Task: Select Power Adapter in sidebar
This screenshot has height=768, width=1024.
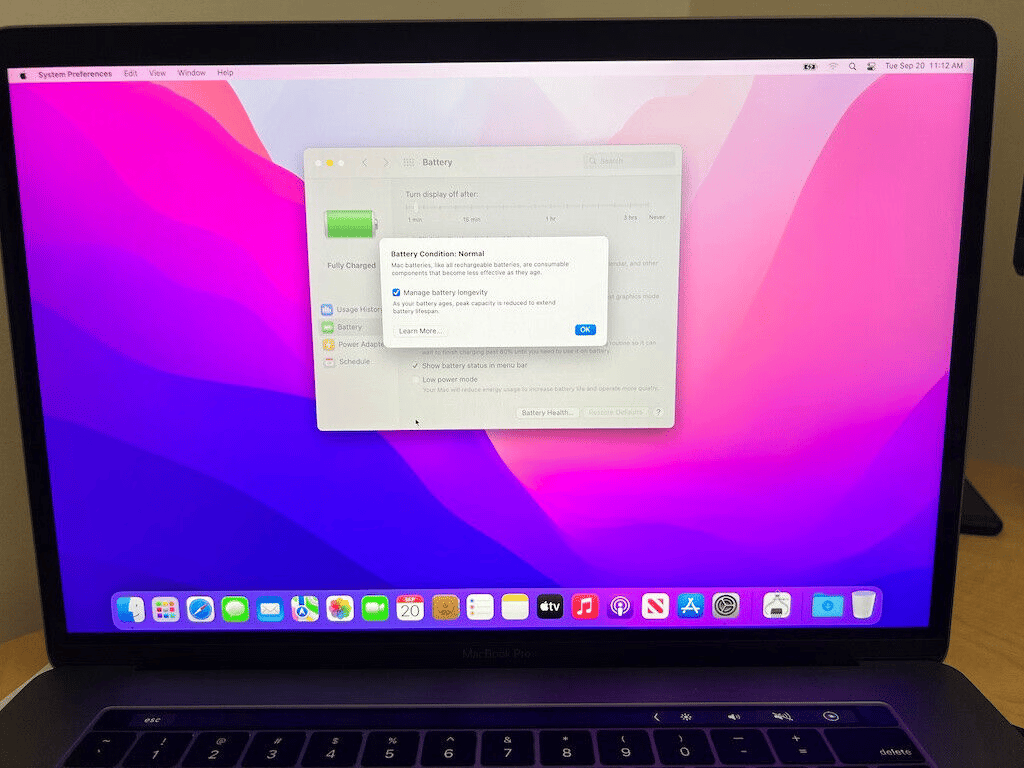Action: [353, 344]
